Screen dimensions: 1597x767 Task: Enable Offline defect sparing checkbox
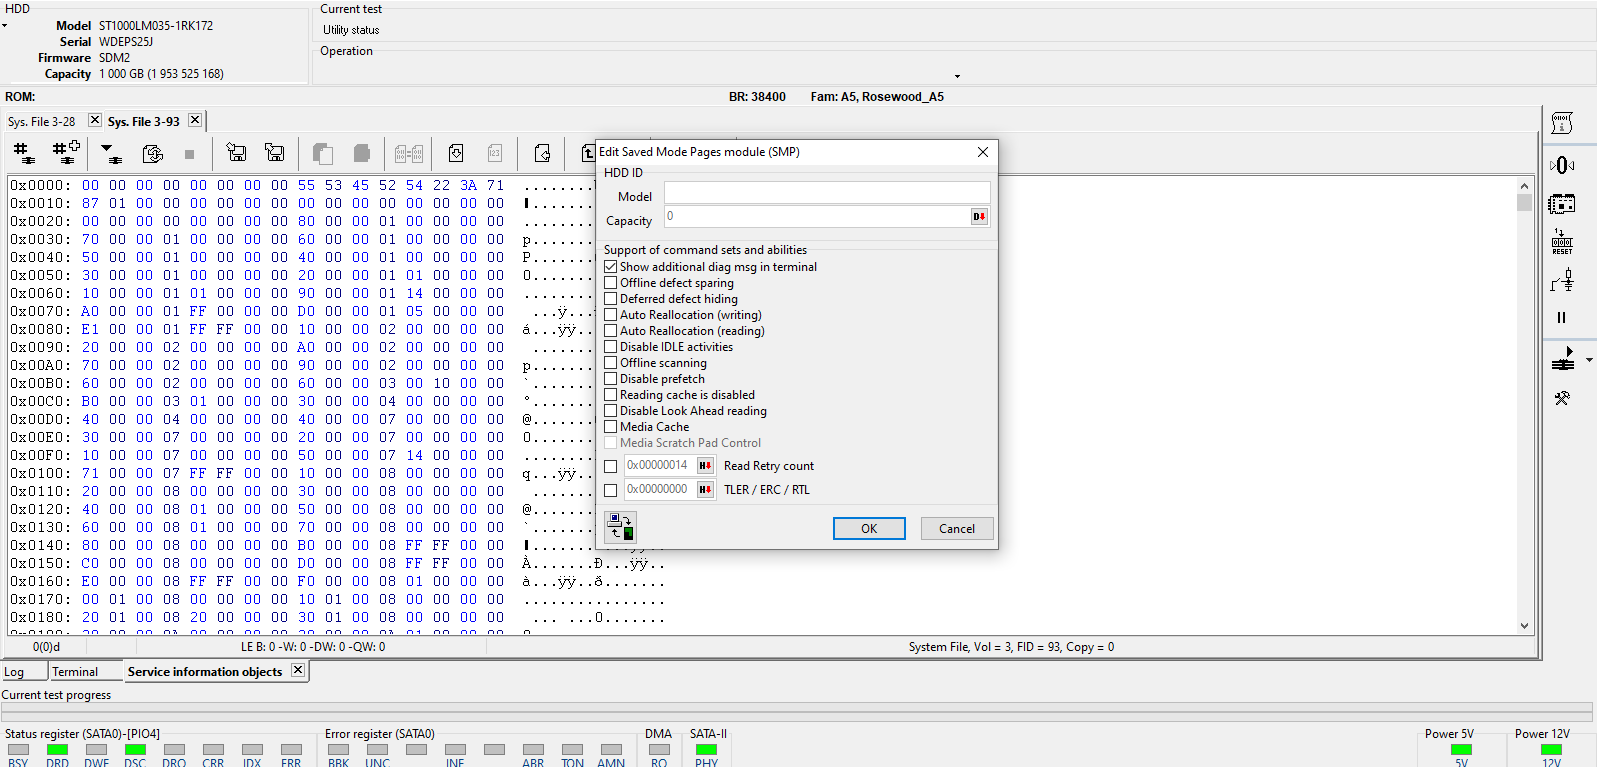pos(611,283)
